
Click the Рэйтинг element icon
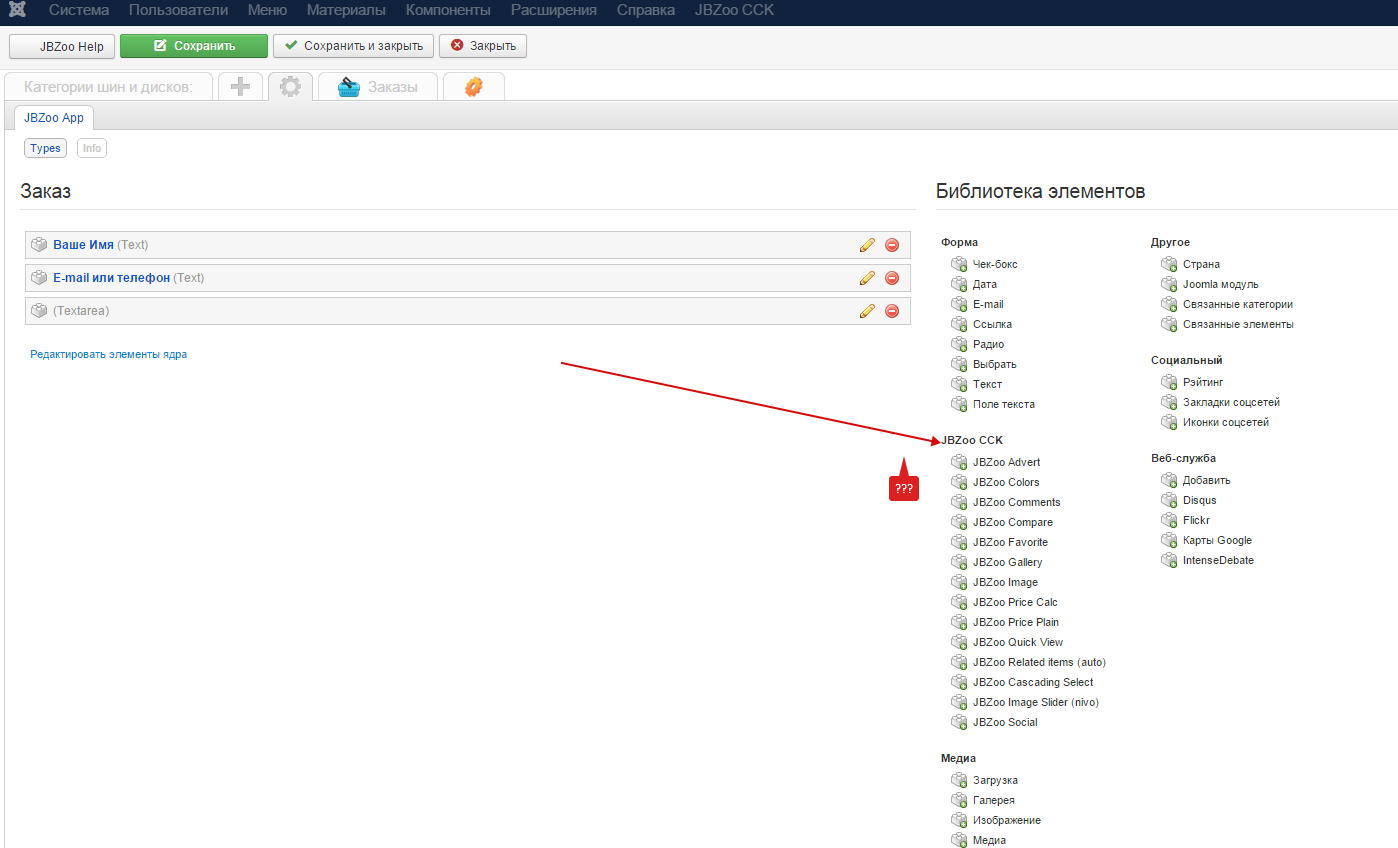click(1169, 382)
